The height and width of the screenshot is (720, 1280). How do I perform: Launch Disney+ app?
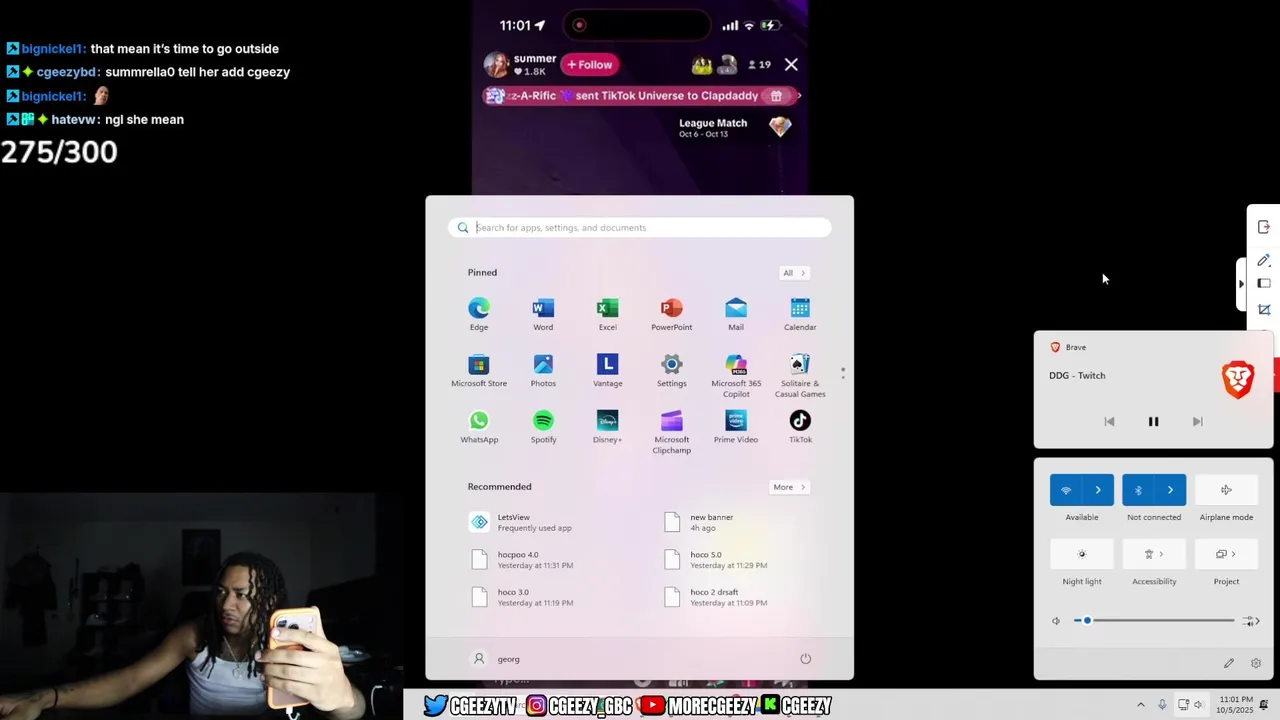tap(607, 426)
